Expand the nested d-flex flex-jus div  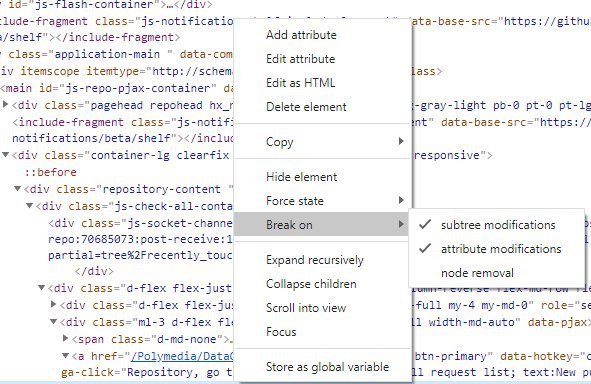(x=54, y=304)
